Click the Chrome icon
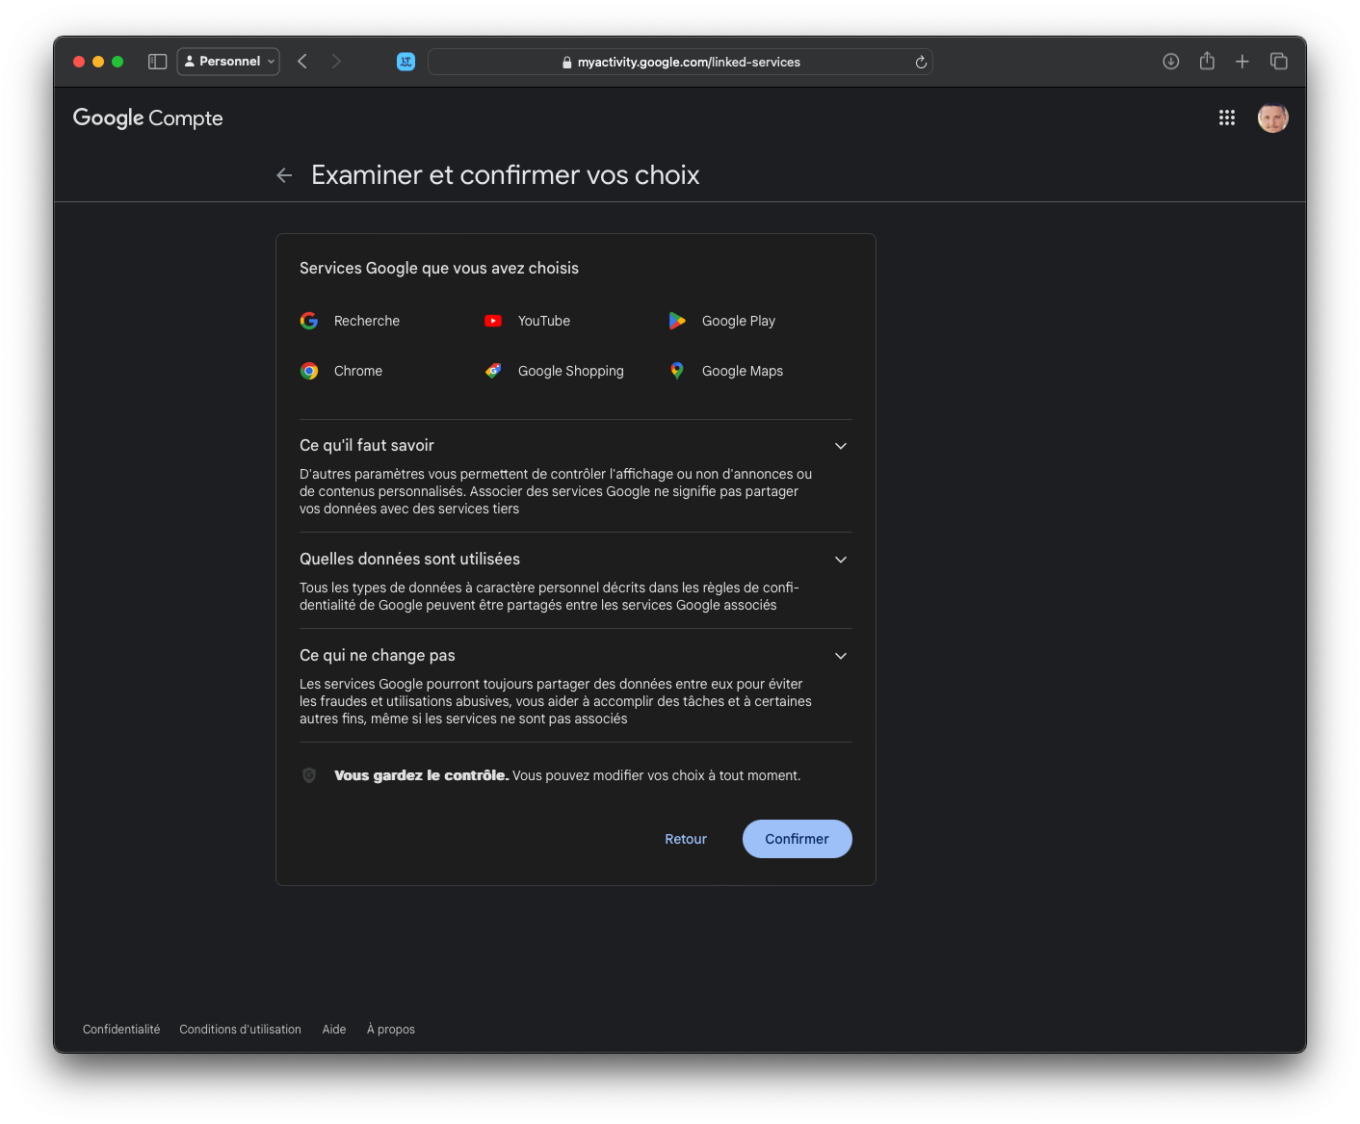Screen dimensions: 1360x1124 tap(309, 371)
